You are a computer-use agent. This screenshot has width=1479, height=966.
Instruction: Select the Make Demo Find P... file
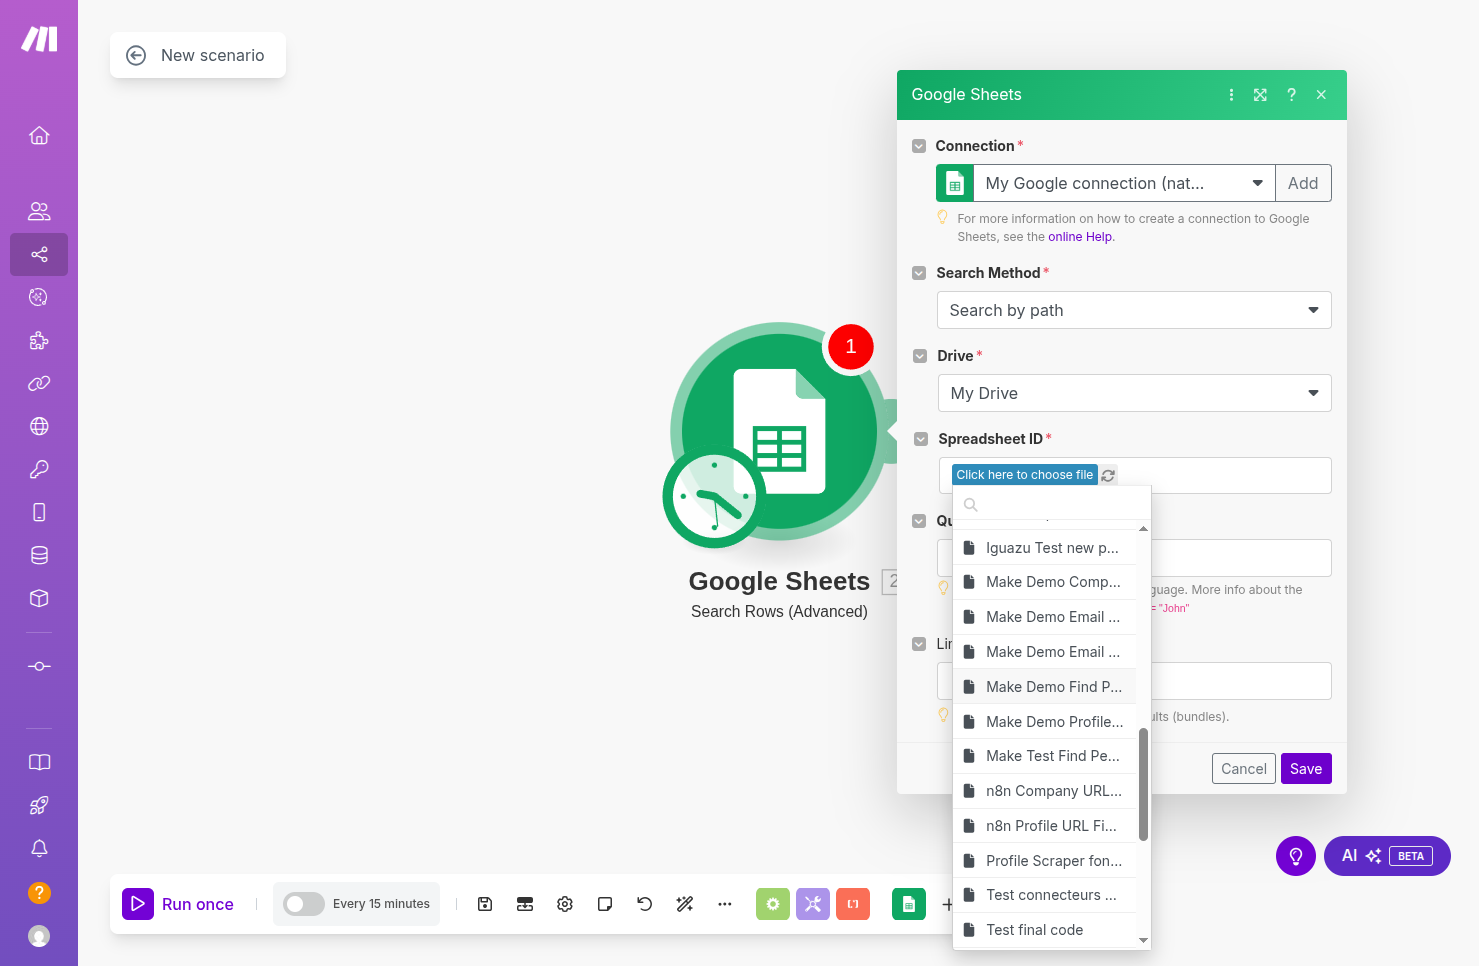1045,687
